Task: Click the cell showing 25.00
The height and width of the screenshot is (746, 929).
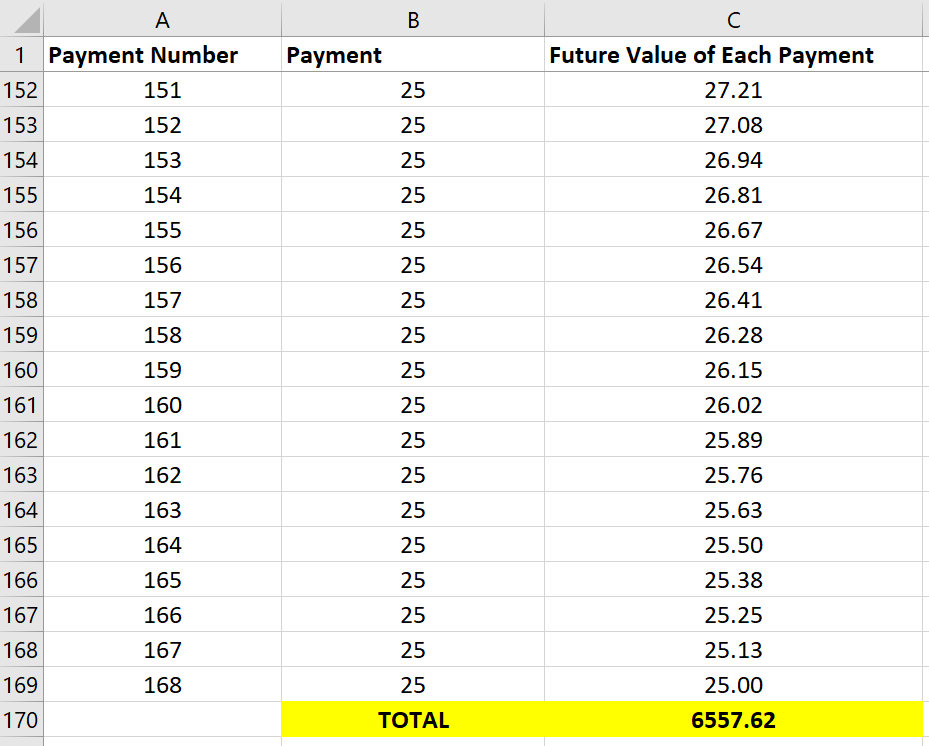Action: point(733,685)
